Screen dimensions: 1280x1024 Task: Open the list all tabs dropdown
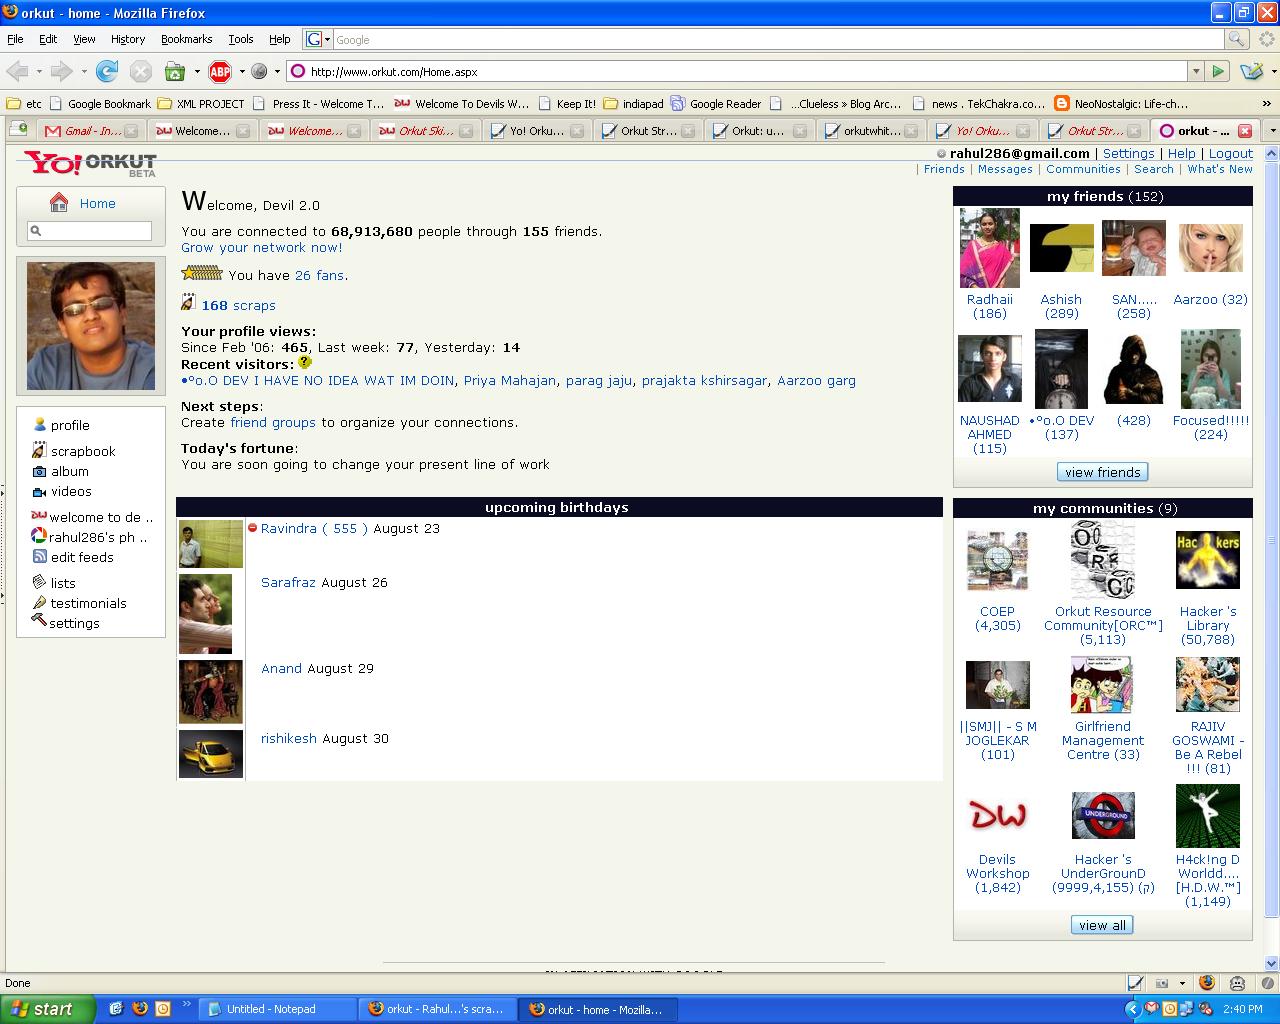tap(1272, 131)
